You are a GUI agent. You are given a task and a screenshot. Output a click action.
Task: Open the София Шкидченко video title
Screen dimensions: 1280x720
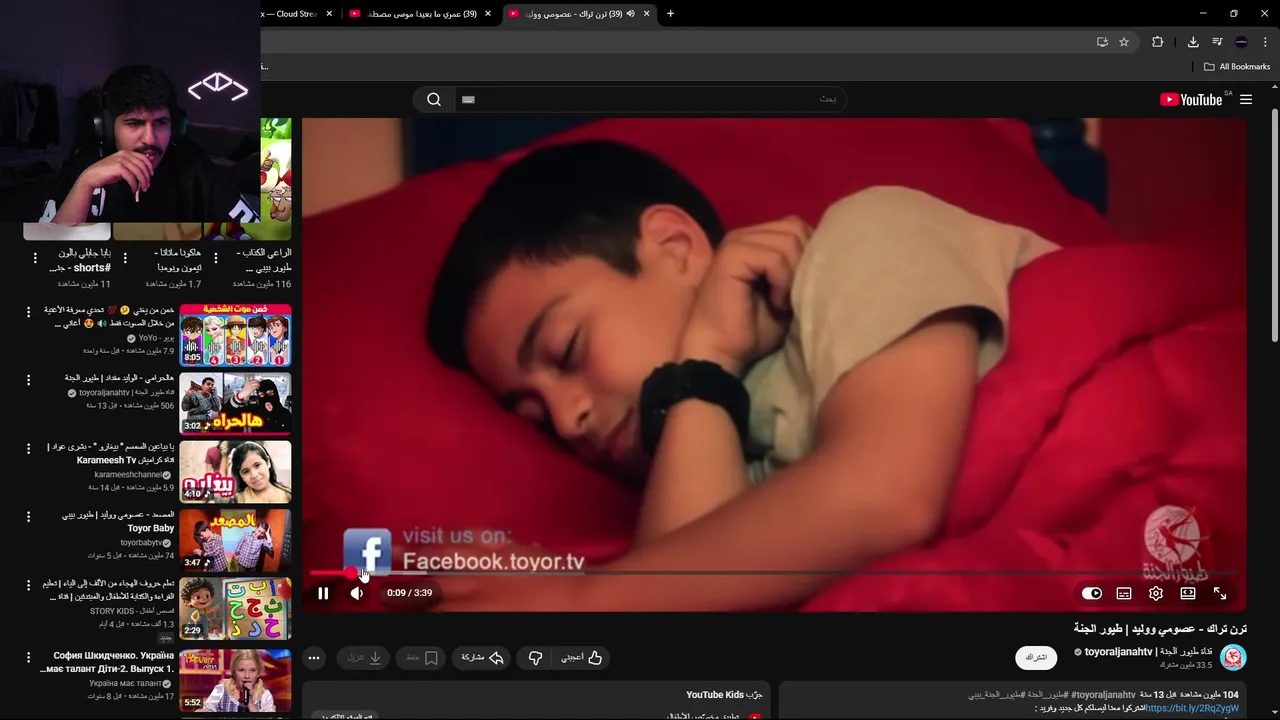107,662
